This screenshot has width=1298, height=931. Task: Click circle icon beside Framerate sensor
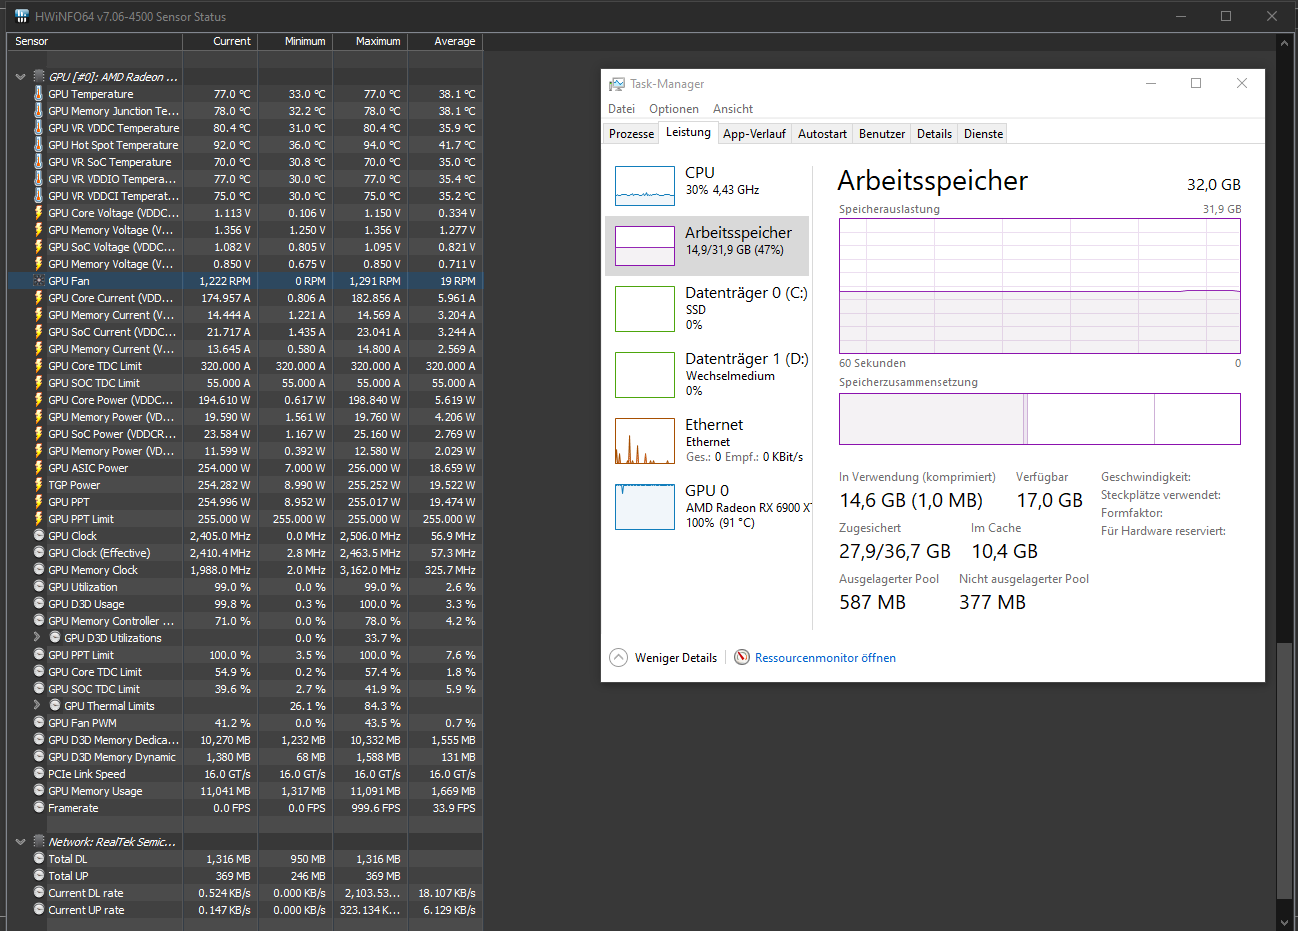tap(39, 808)
